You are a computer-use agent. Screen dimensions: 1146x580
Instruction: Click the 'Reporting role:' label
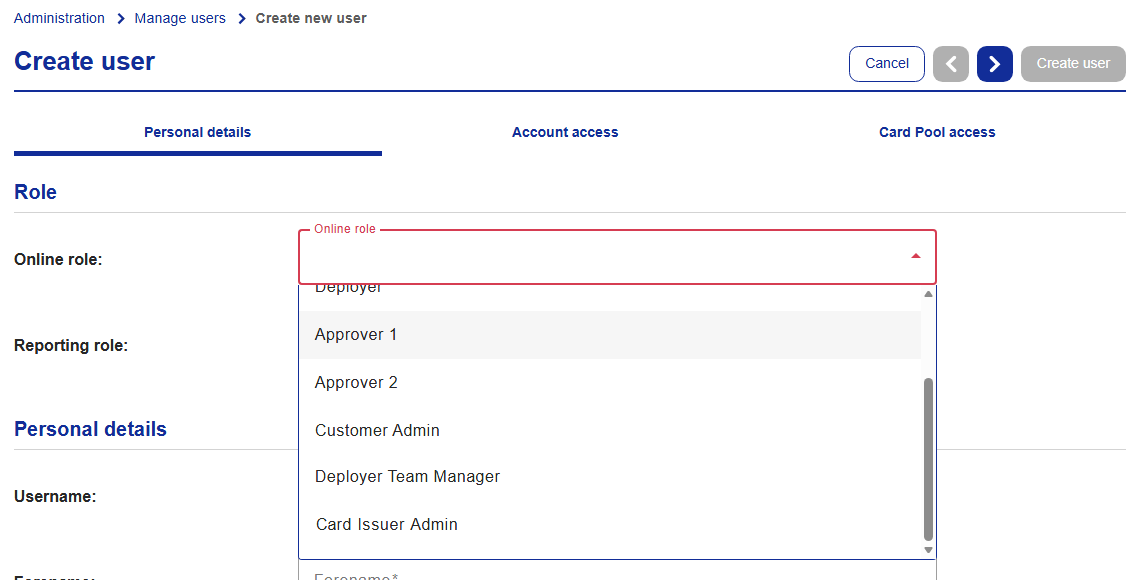(x=71, y=346)
